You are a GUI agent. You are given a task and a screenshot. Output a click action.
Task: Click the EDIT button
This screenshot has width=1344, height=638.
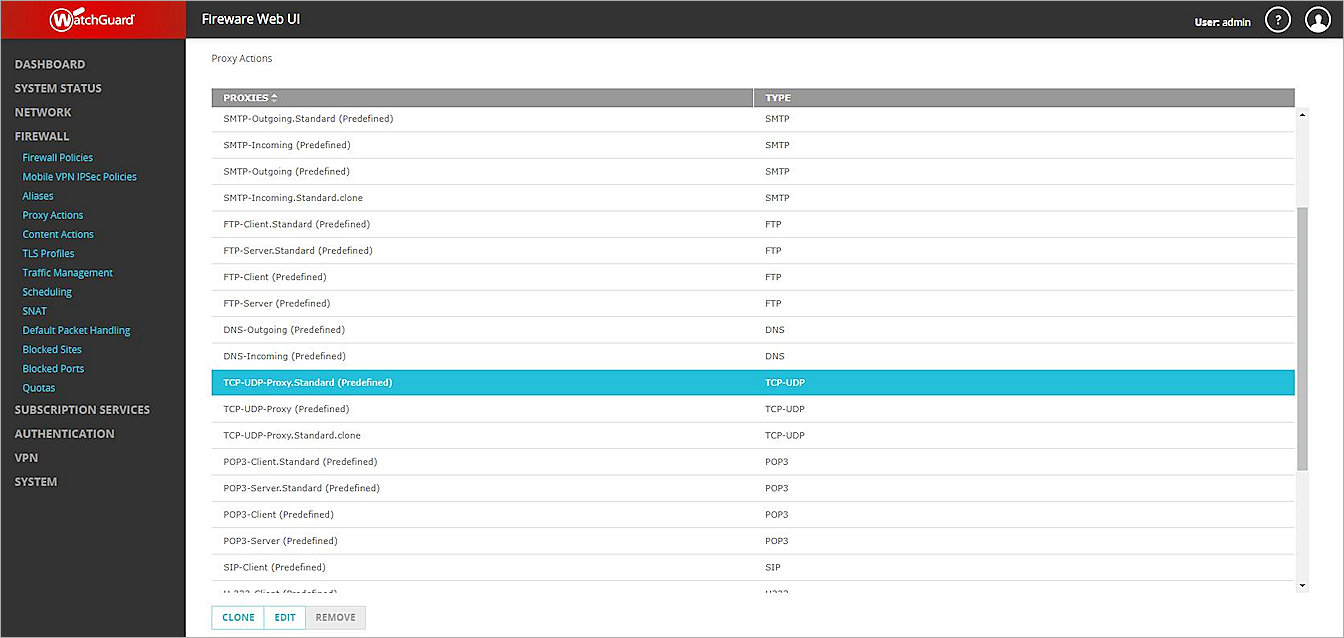coord(285,617)
